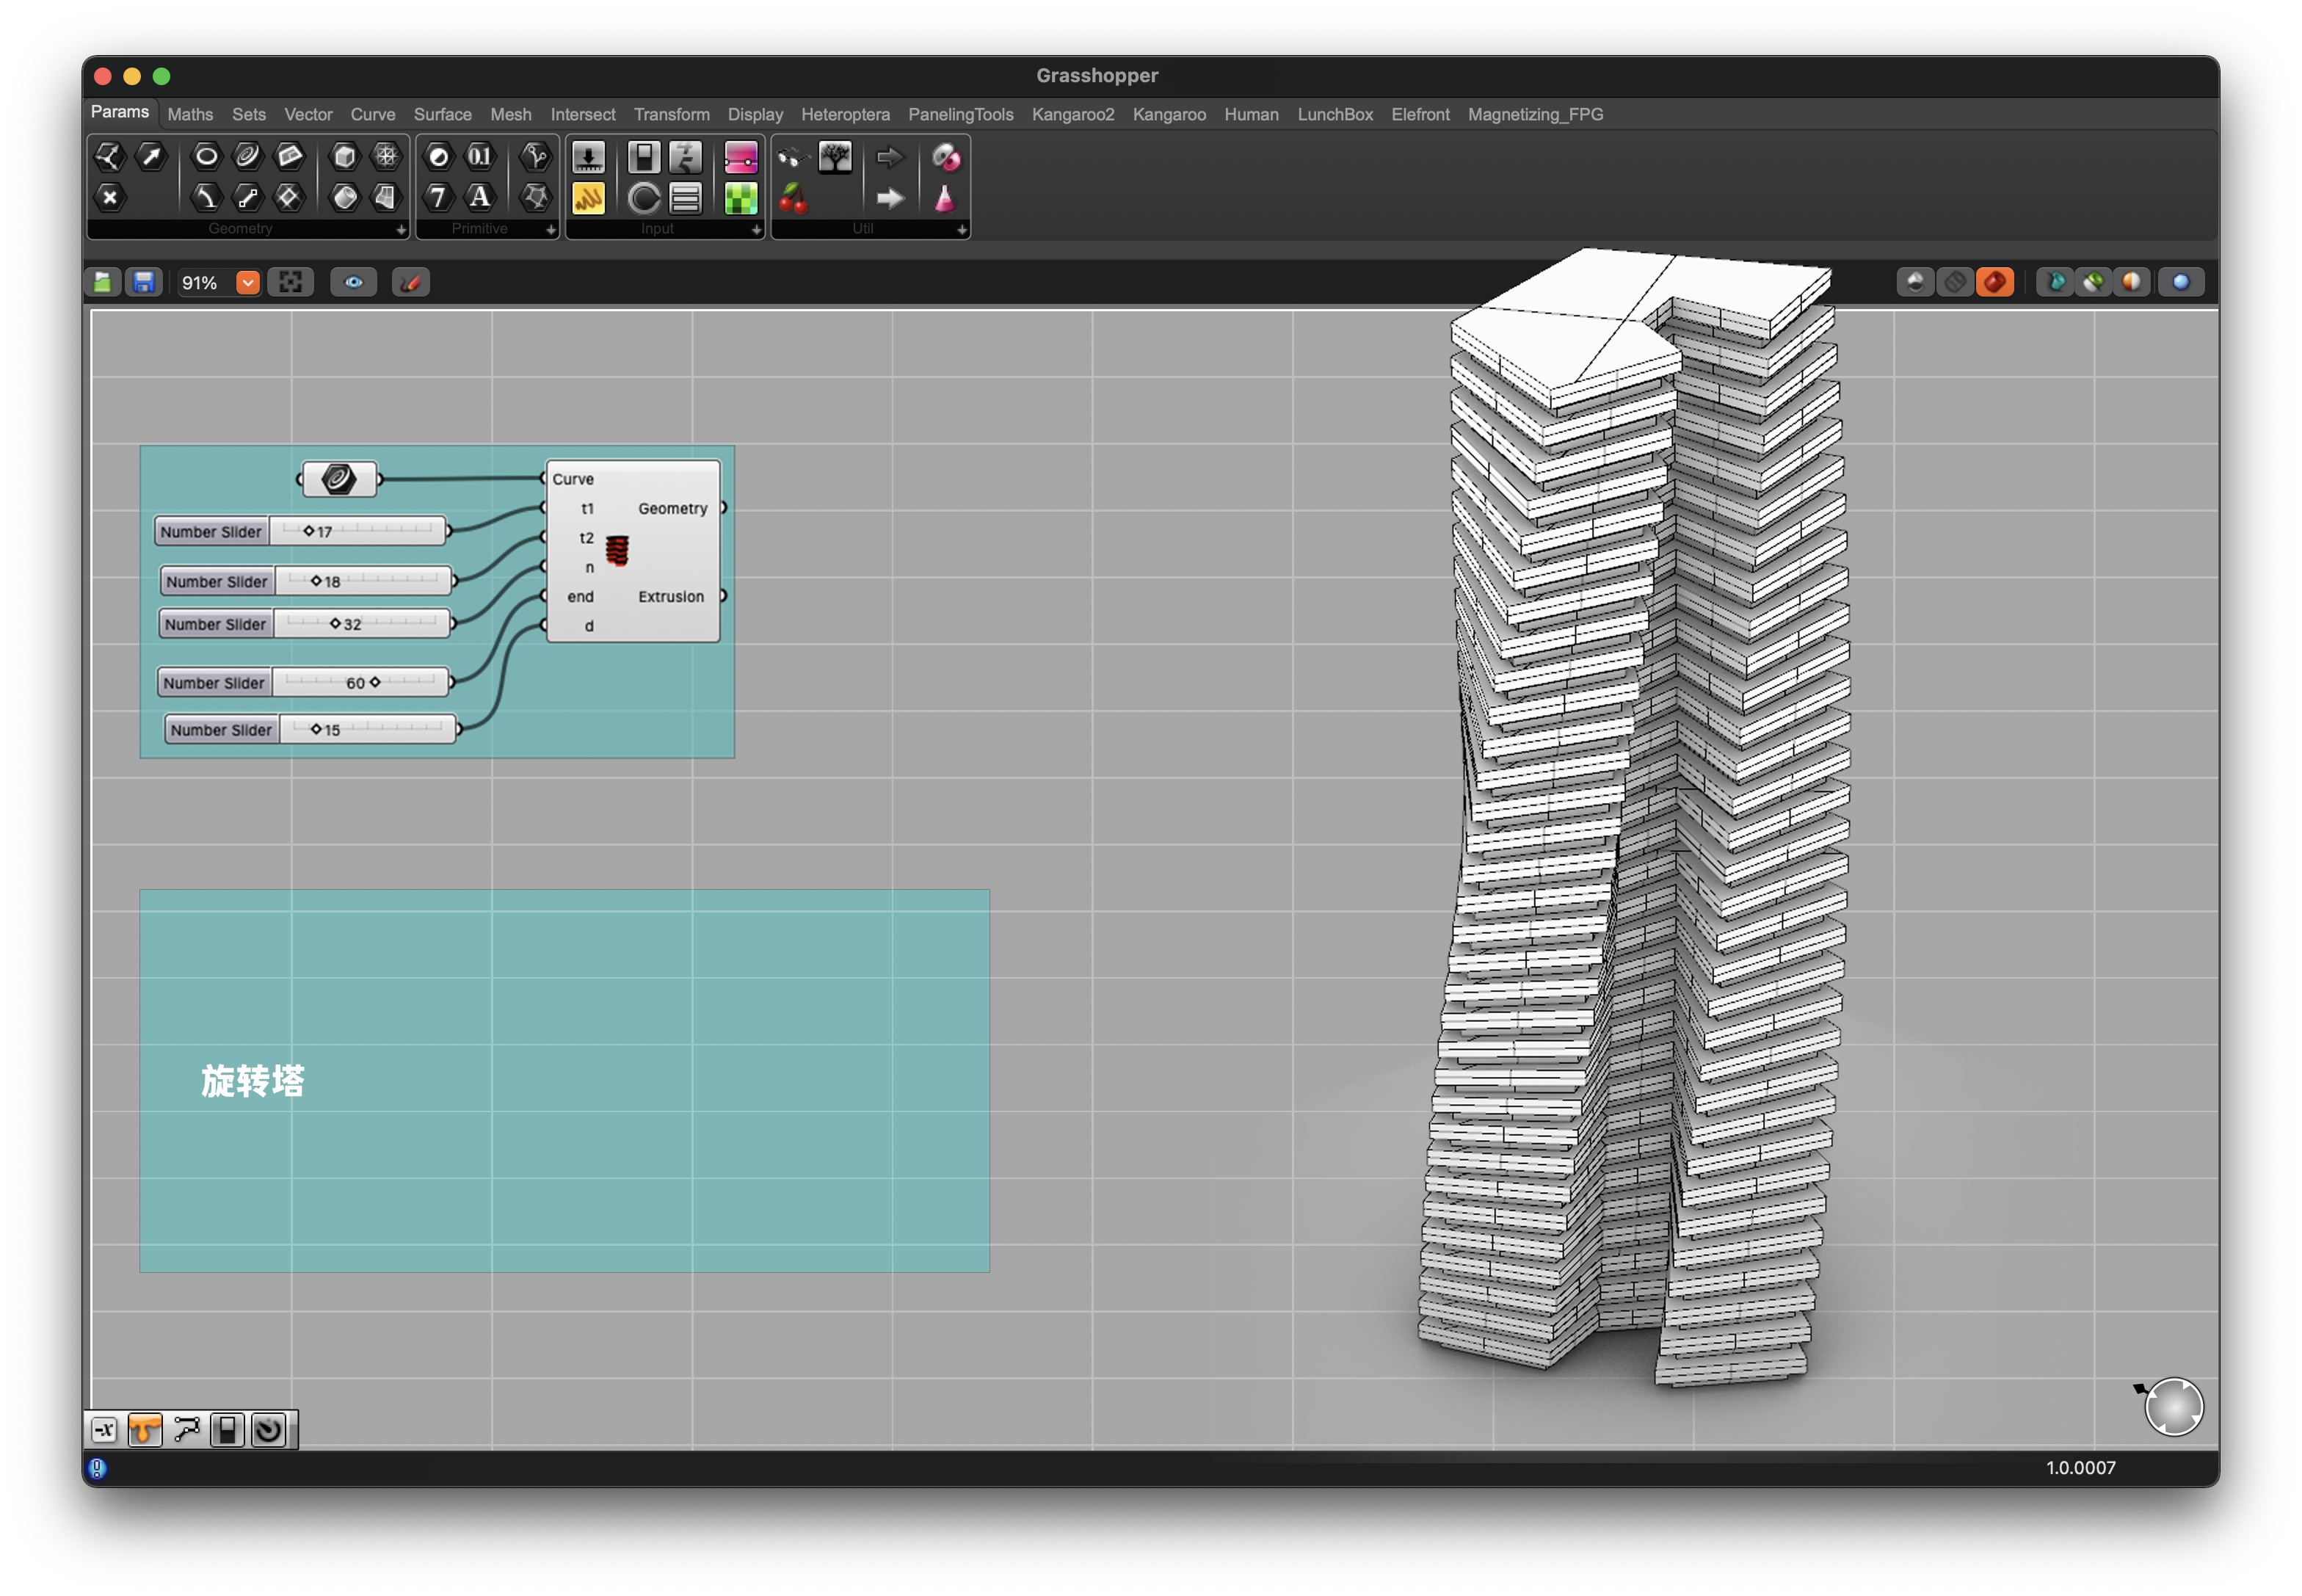Toggle wireframe preview mode off
Image resolution: width=2302 pixels, height=1596 pixels.
point(1954,282)
